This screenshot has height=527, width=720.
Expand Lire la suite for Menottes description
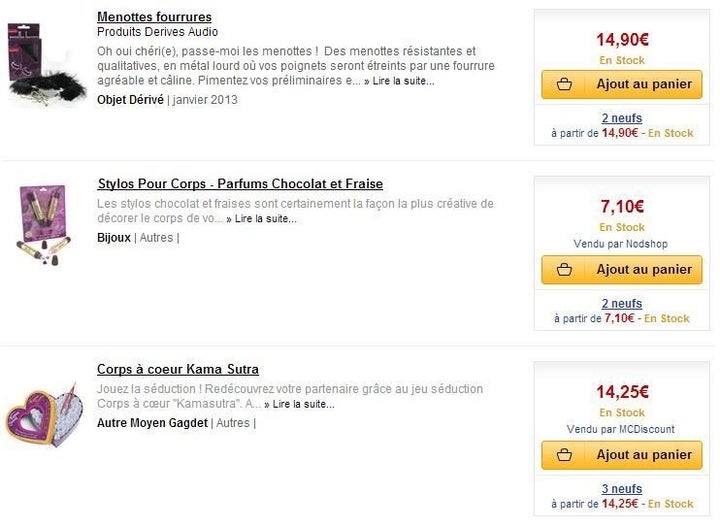point(399,81)
